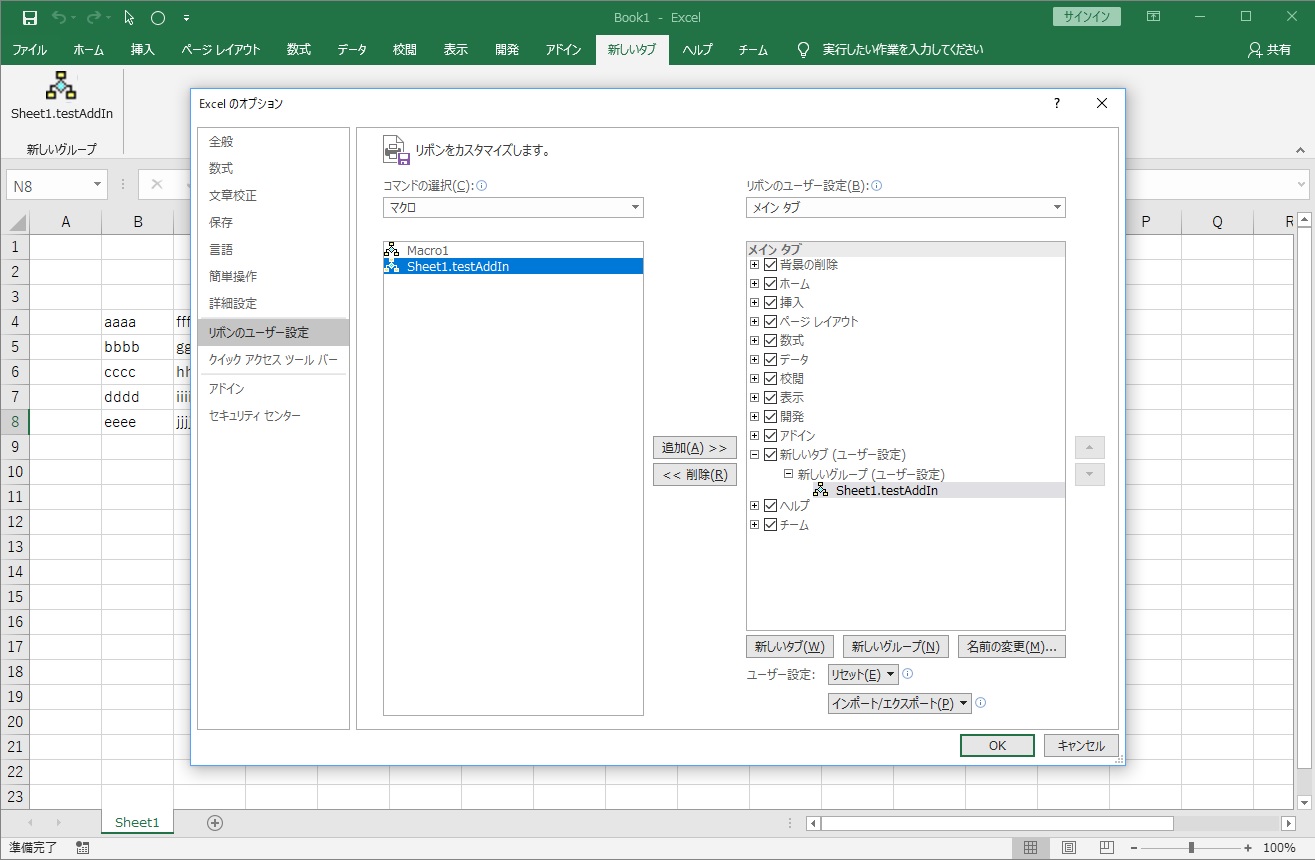1315x860 pixels.
Task: Click info icon next to インポート/エクスポート
Action: [x=981, y=703]
